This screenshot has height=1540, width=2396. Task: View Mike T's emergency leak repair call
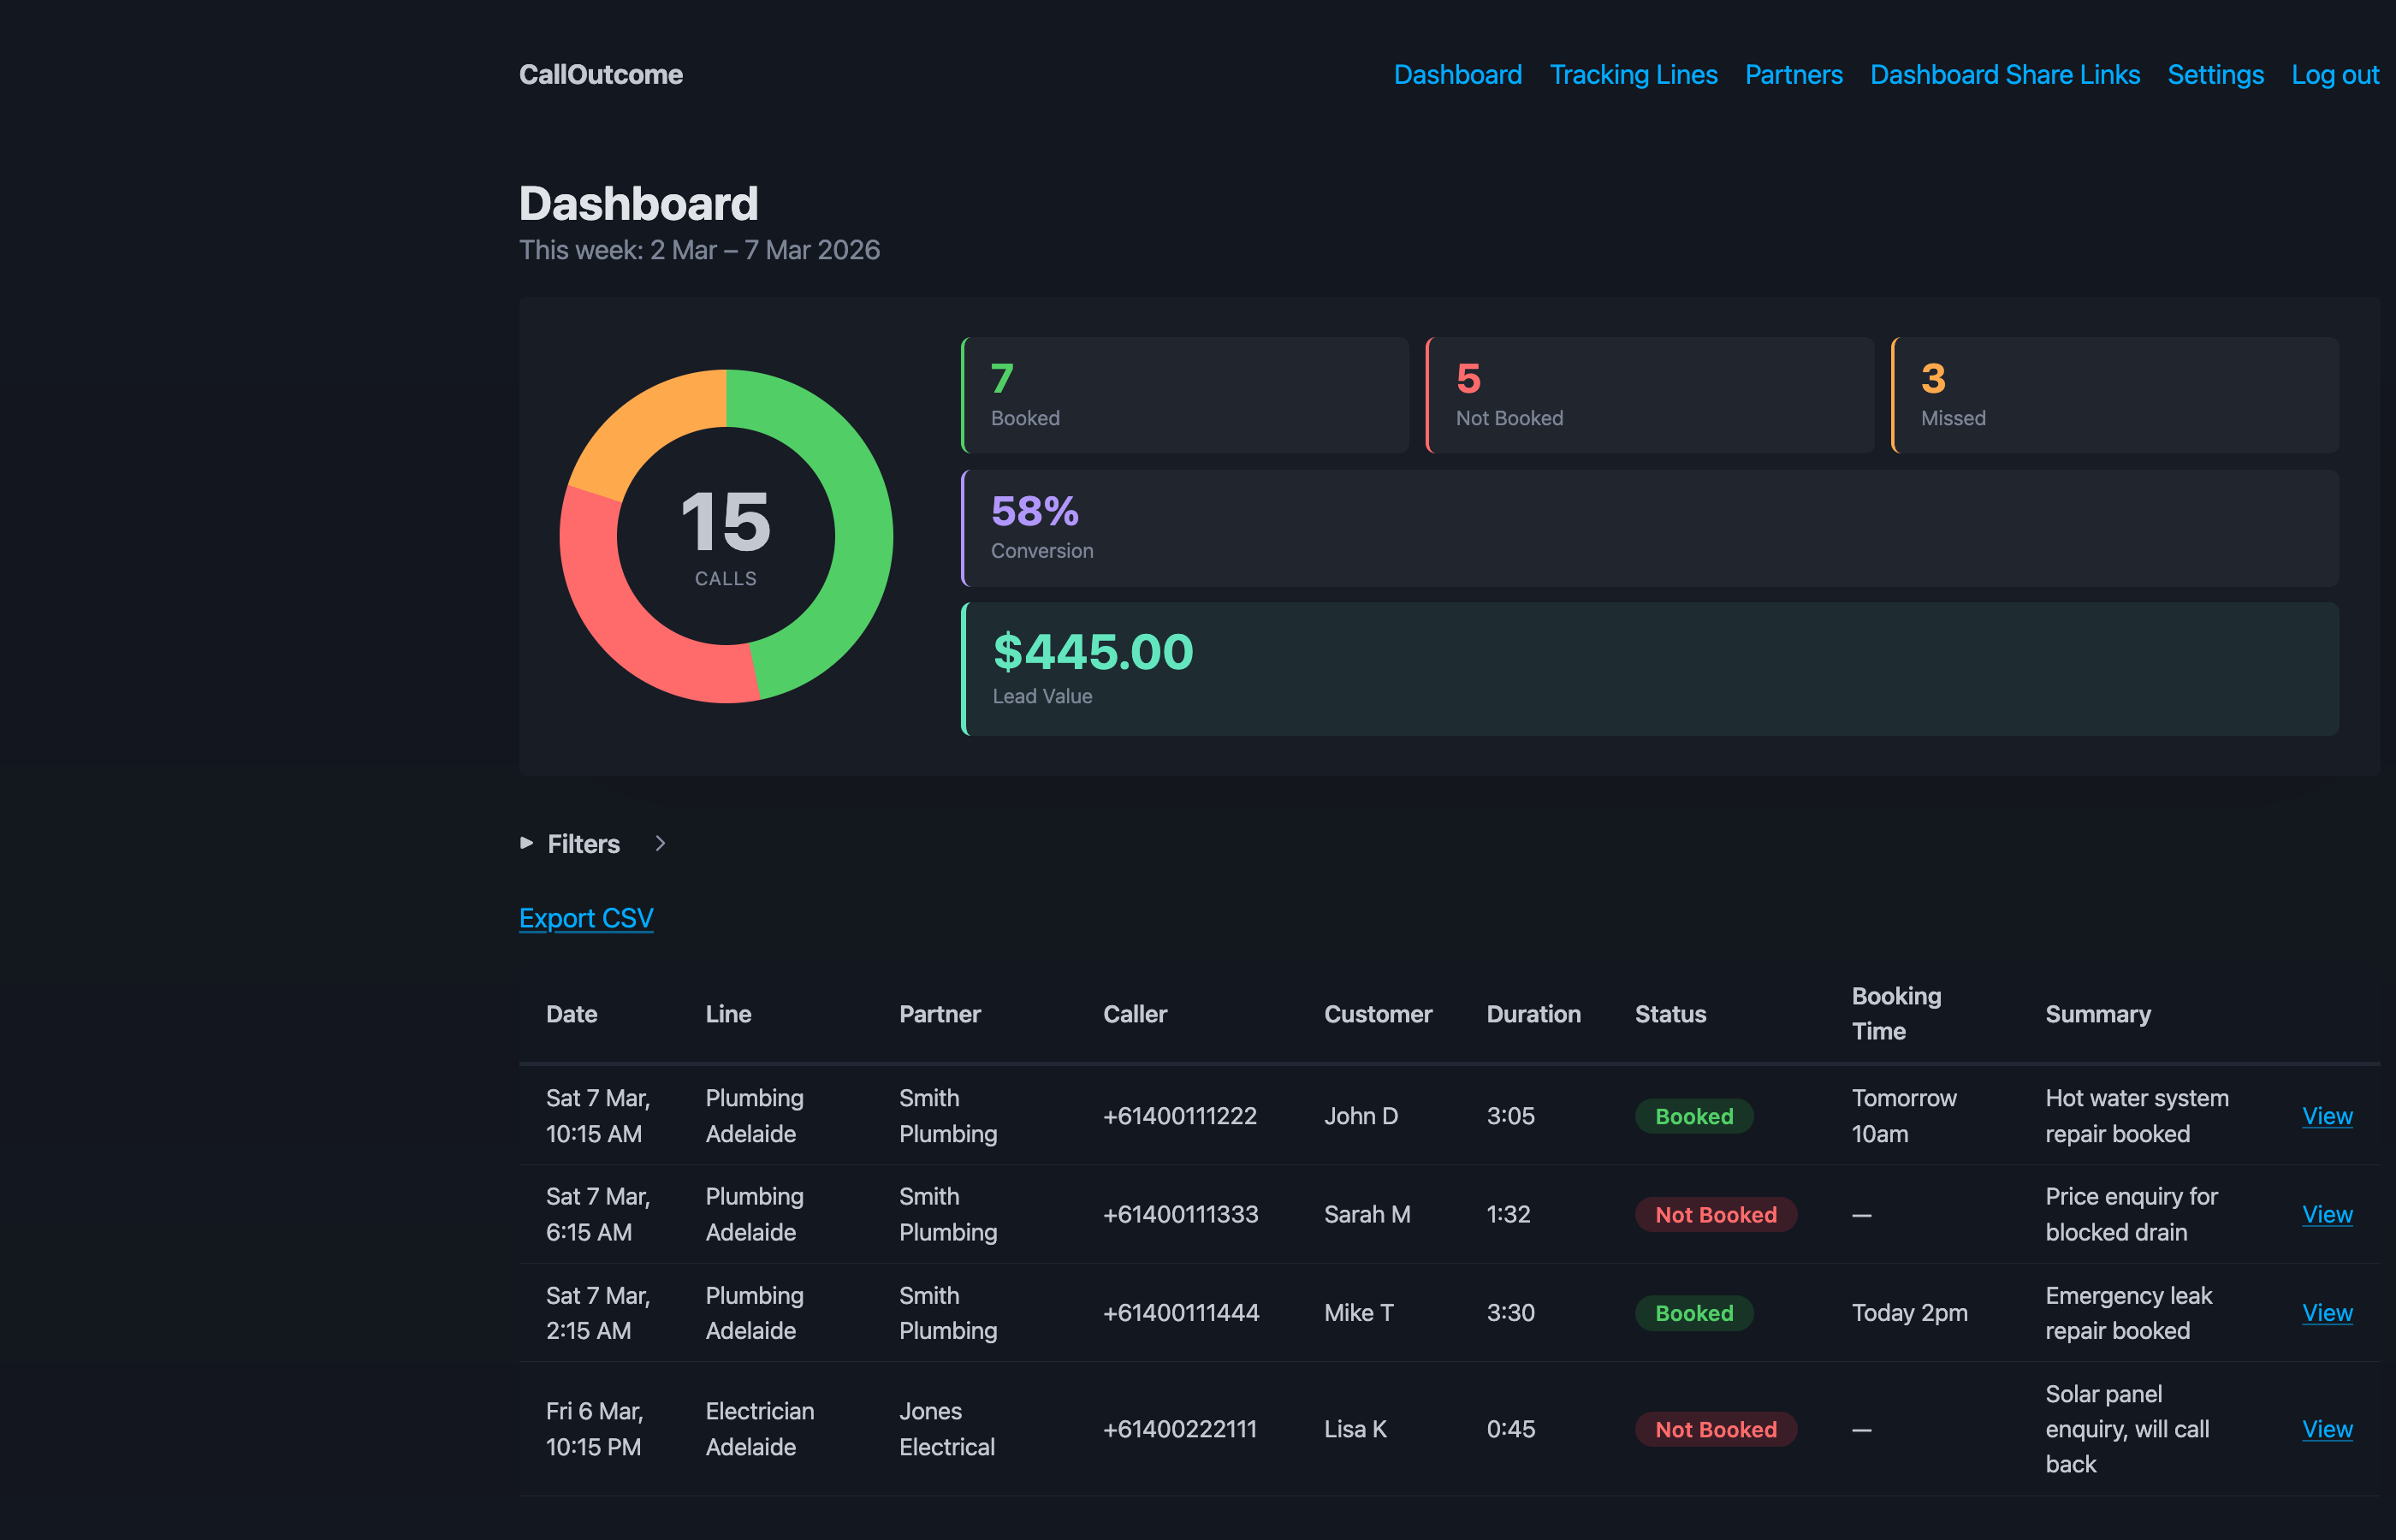click(2327, 1312)
